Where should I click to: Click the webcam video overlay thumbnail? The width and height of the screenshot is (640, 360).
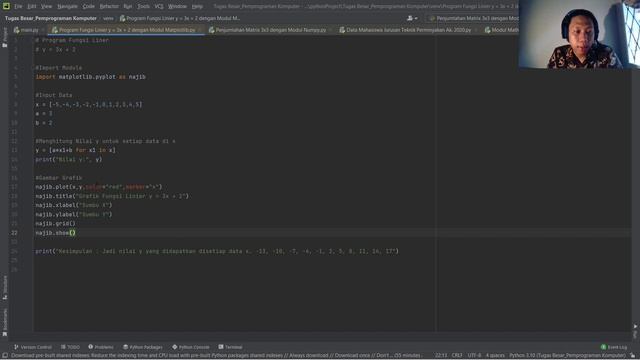coord(579,34)
